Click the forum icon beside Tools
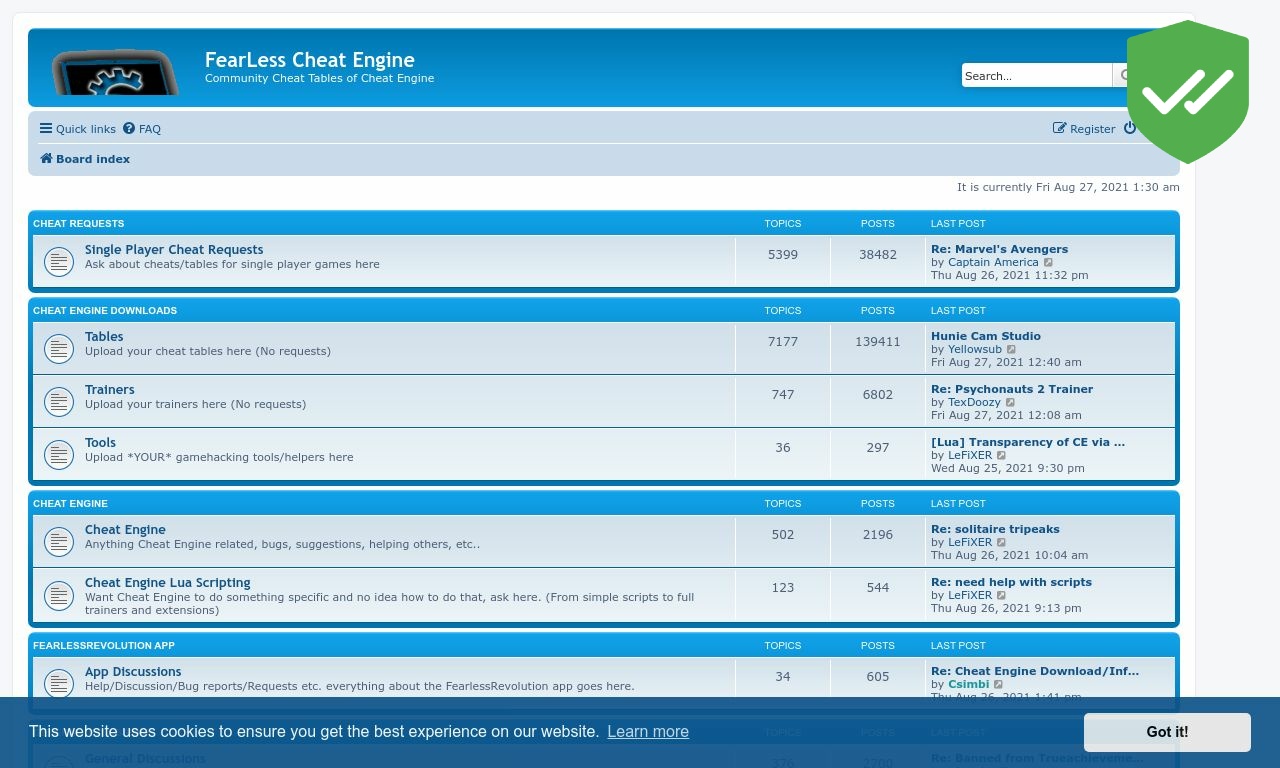Screen dimensions: 1280x768 click(59, 455)
